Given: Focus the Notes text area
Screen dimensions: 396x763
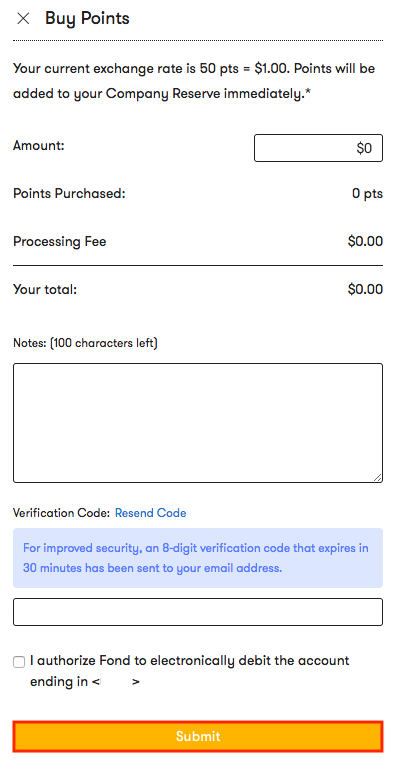Looking at the screenshot, I should pos(198,423).
